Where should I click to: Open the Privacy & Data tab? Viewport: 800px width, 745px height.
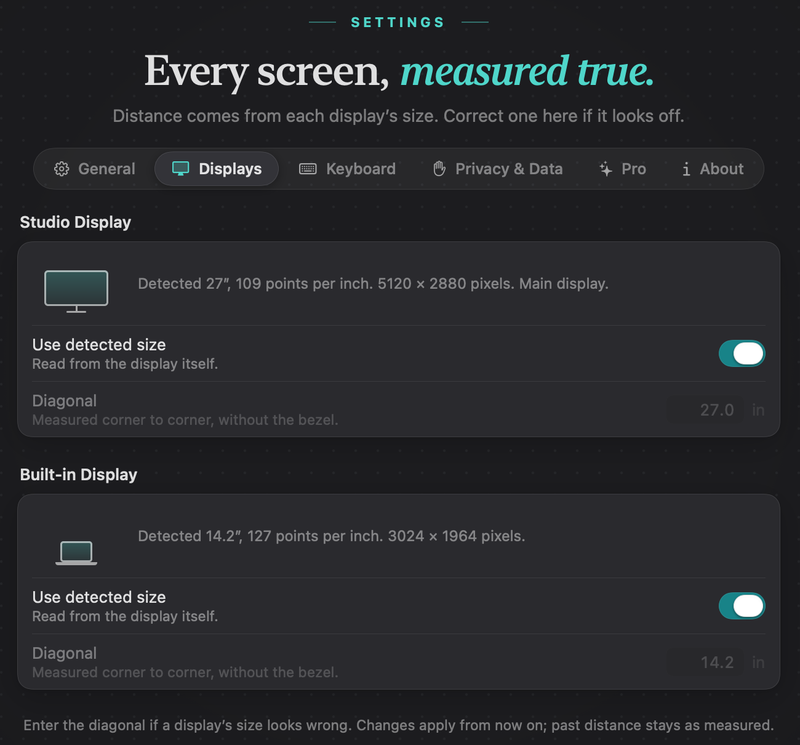(x=497, y=169)
